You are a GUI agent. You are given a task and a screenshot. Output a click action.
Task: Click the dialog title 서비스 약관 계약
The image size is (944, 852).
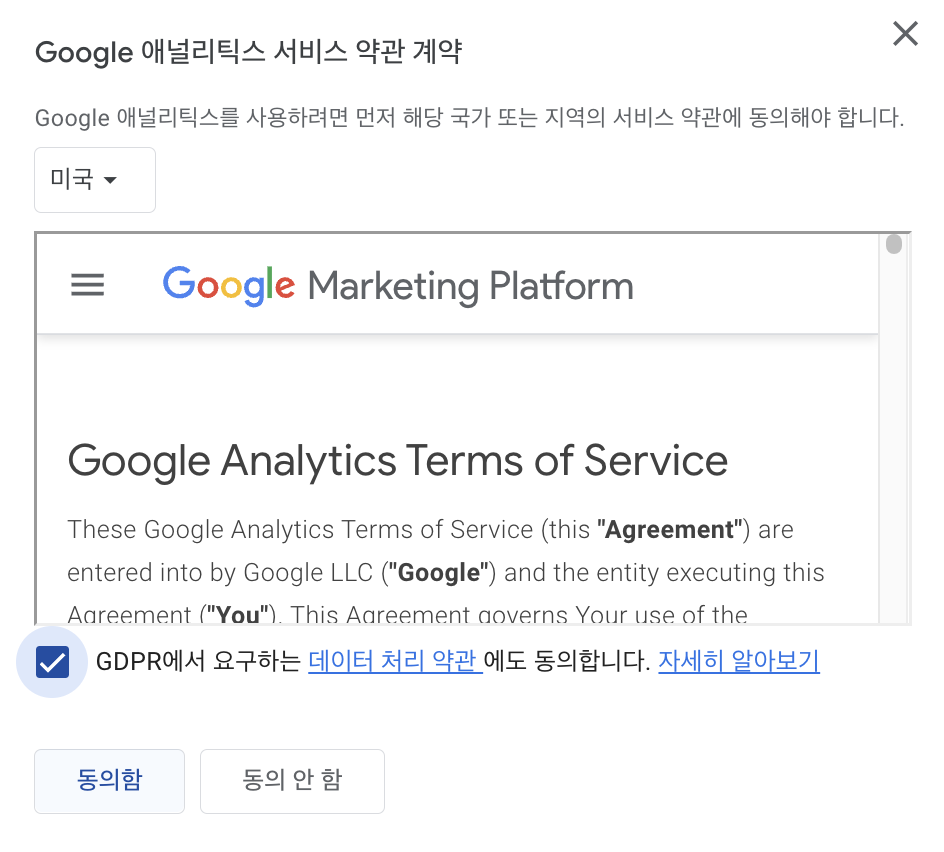click(x=368, y=52)
